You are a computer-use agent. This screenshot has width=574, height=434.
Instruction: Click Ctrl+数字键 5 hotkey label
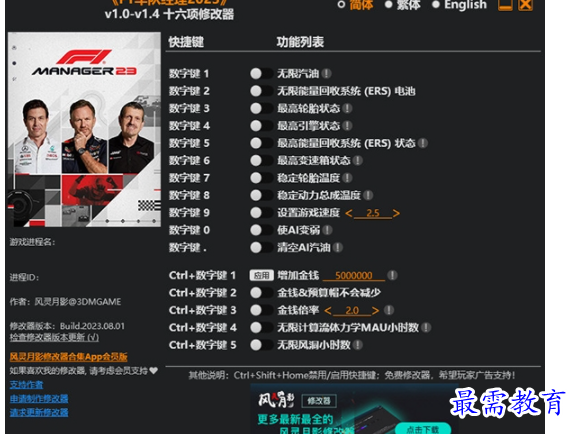click(202, 345)
